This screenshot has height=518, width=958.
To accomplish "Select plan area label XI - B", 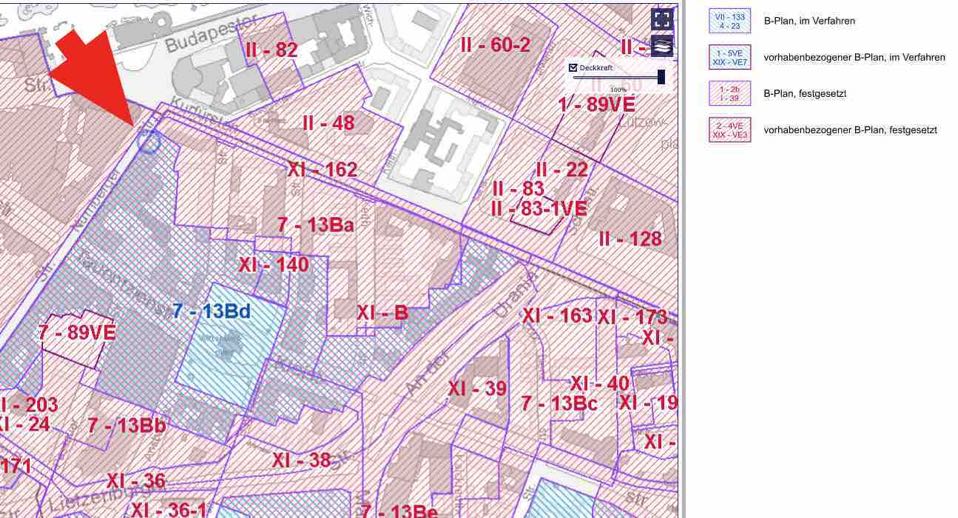I will tap(382, 313).
